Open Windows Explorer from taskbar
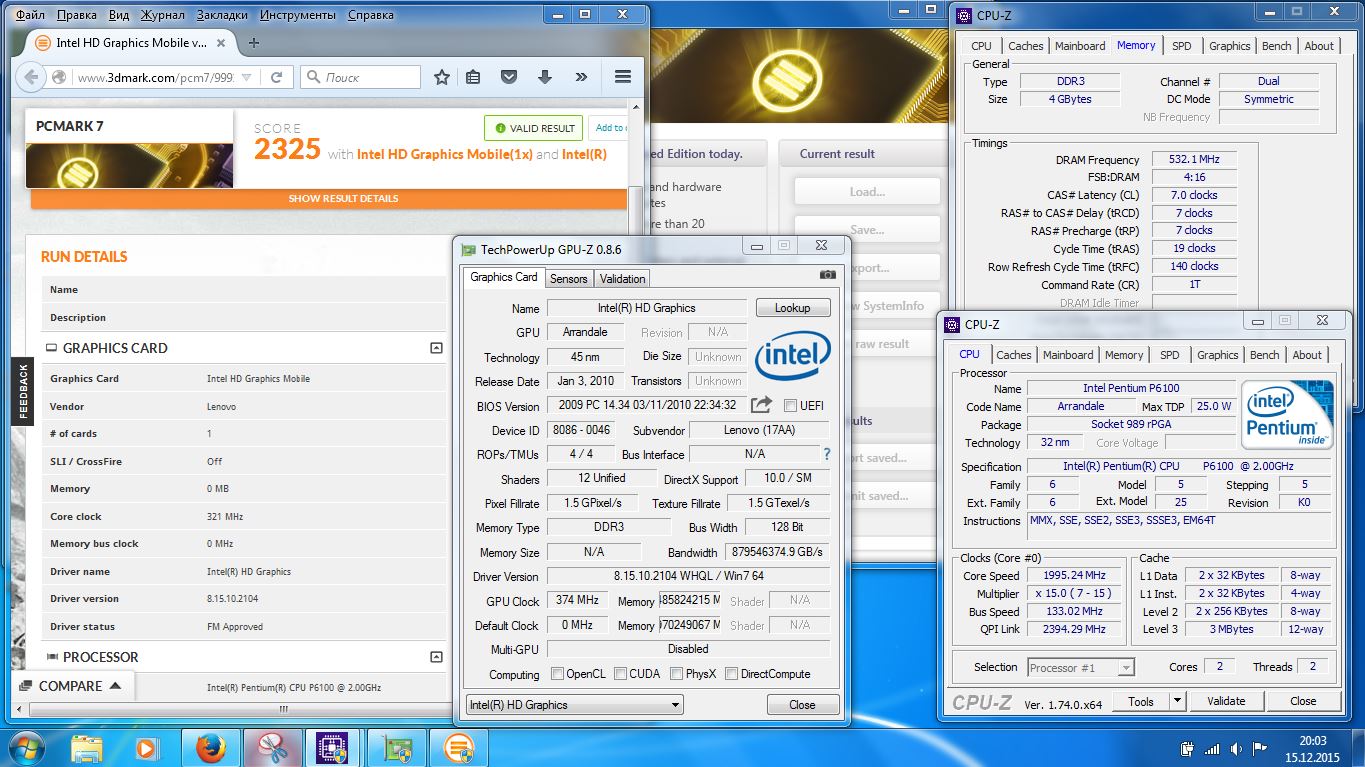This screenshot has height=767, width=1365. pos(86,747)
